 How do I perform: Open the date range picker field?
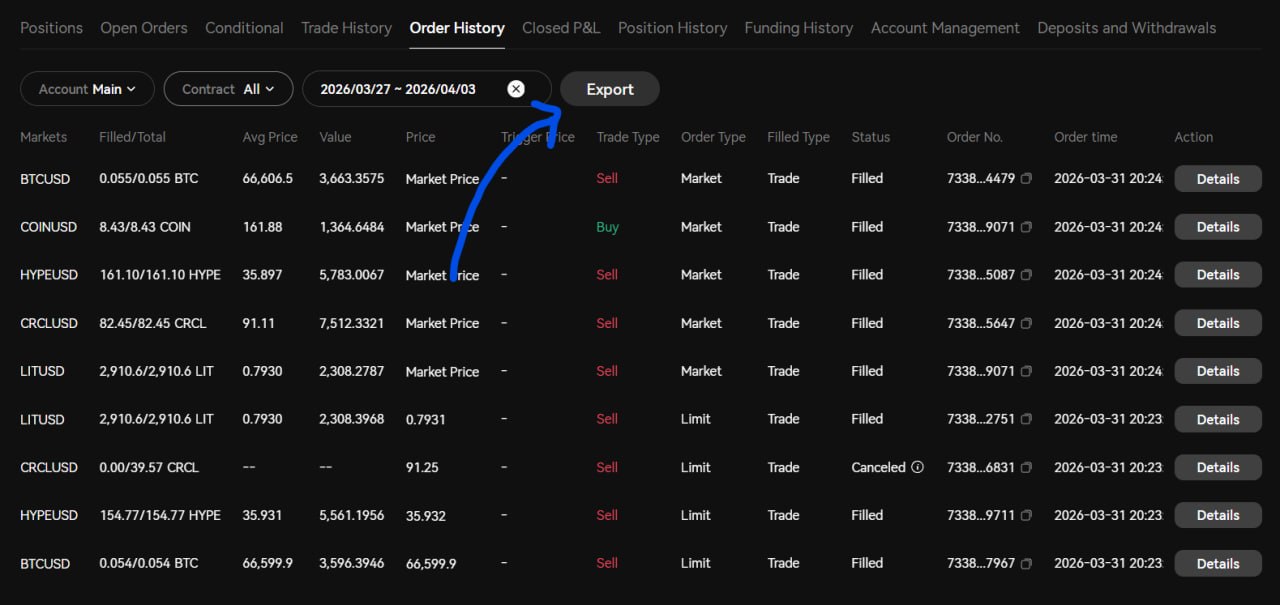click(398, 89)
